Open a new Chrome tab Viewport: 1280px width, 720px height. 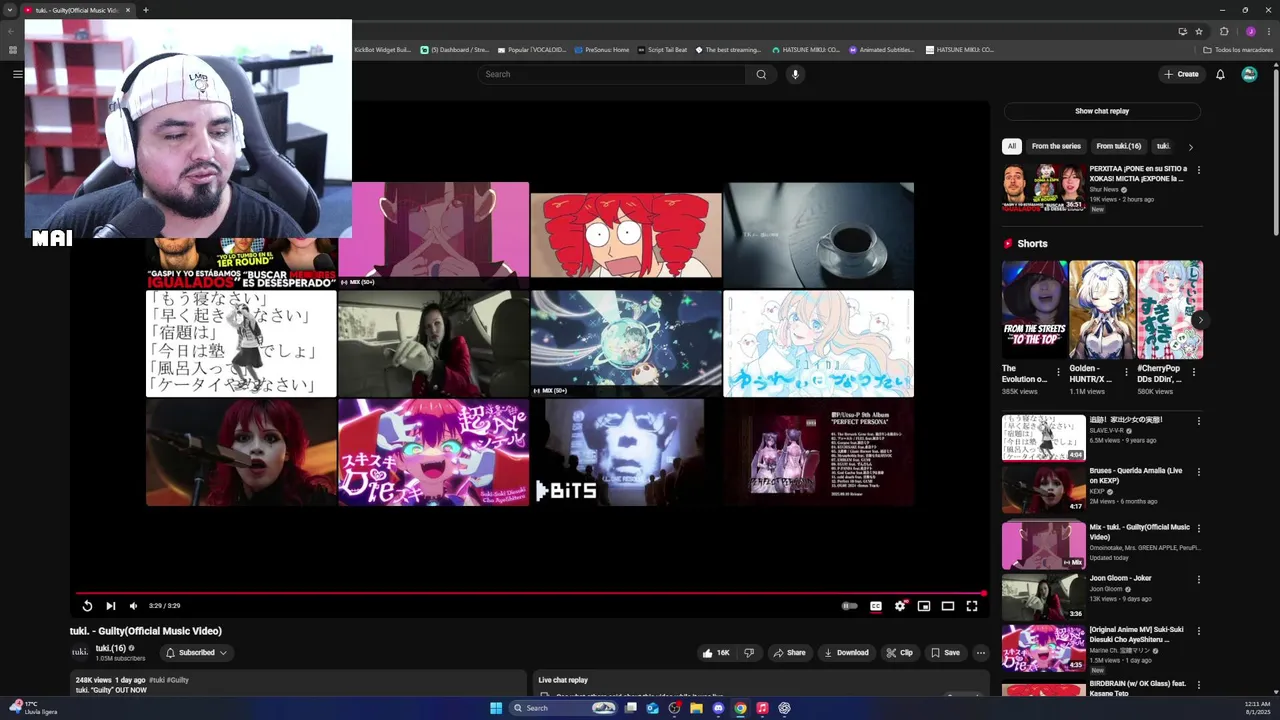click(146, 10)
